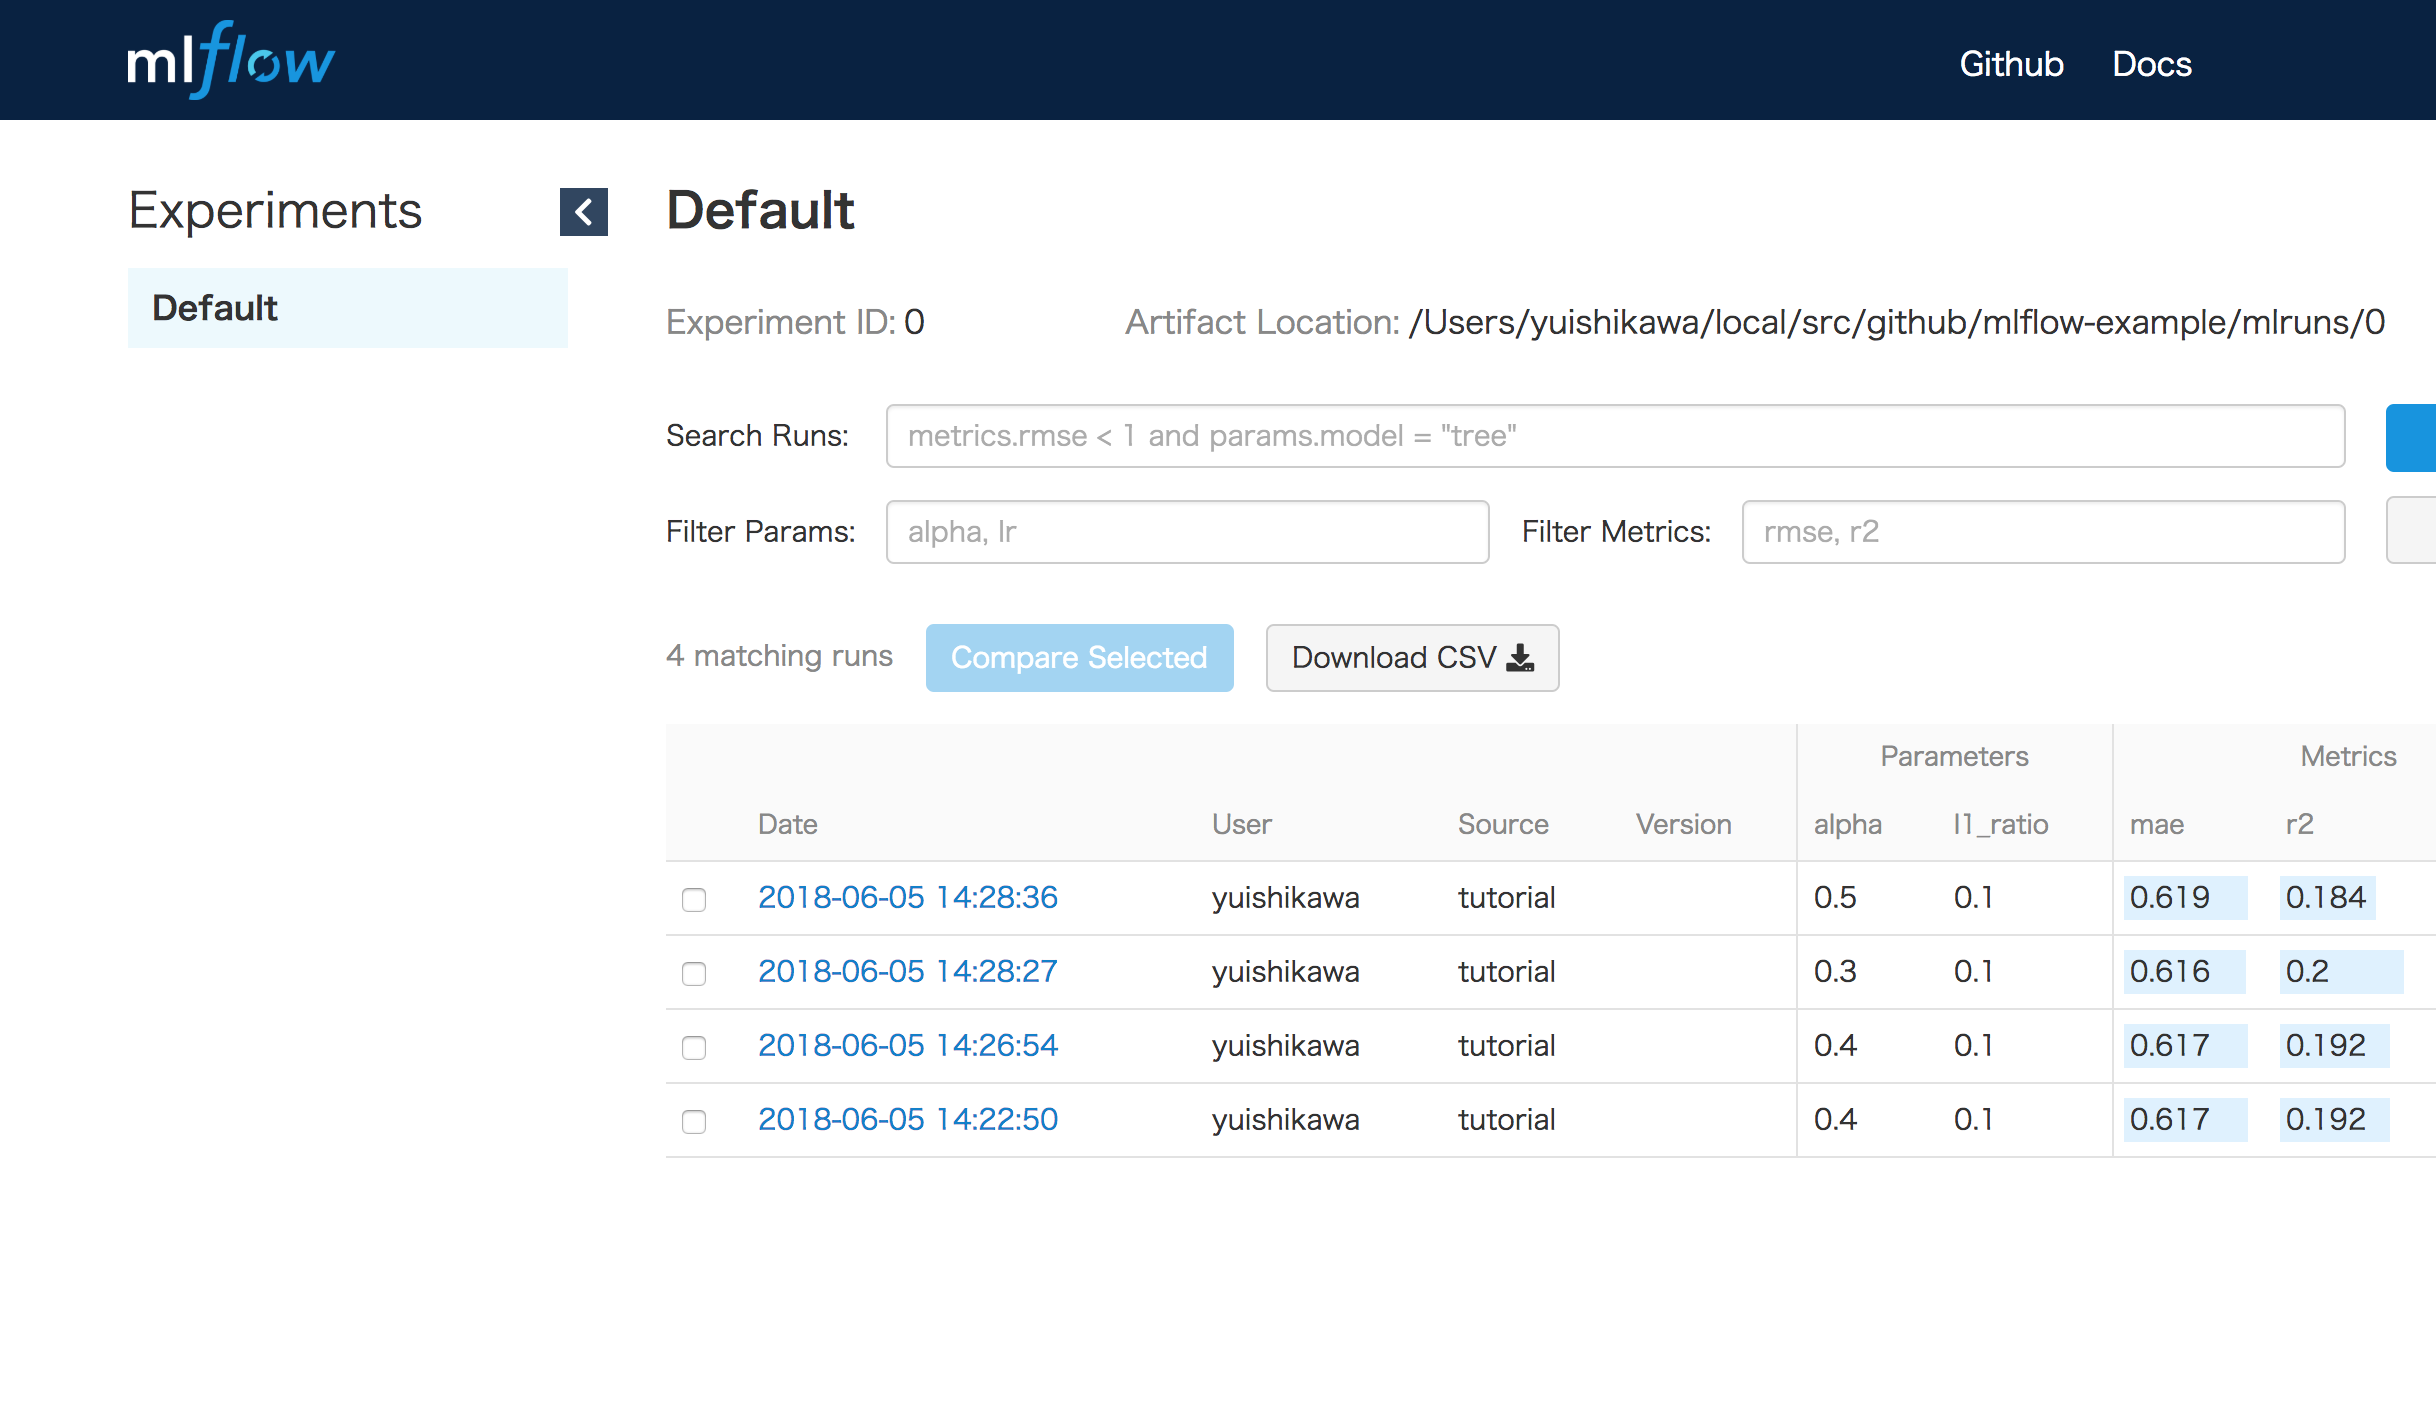2436x1406 pixels.
Task: Check the checkbox for run 2018-06-05 14:26:54
Action: (694, 1048)
